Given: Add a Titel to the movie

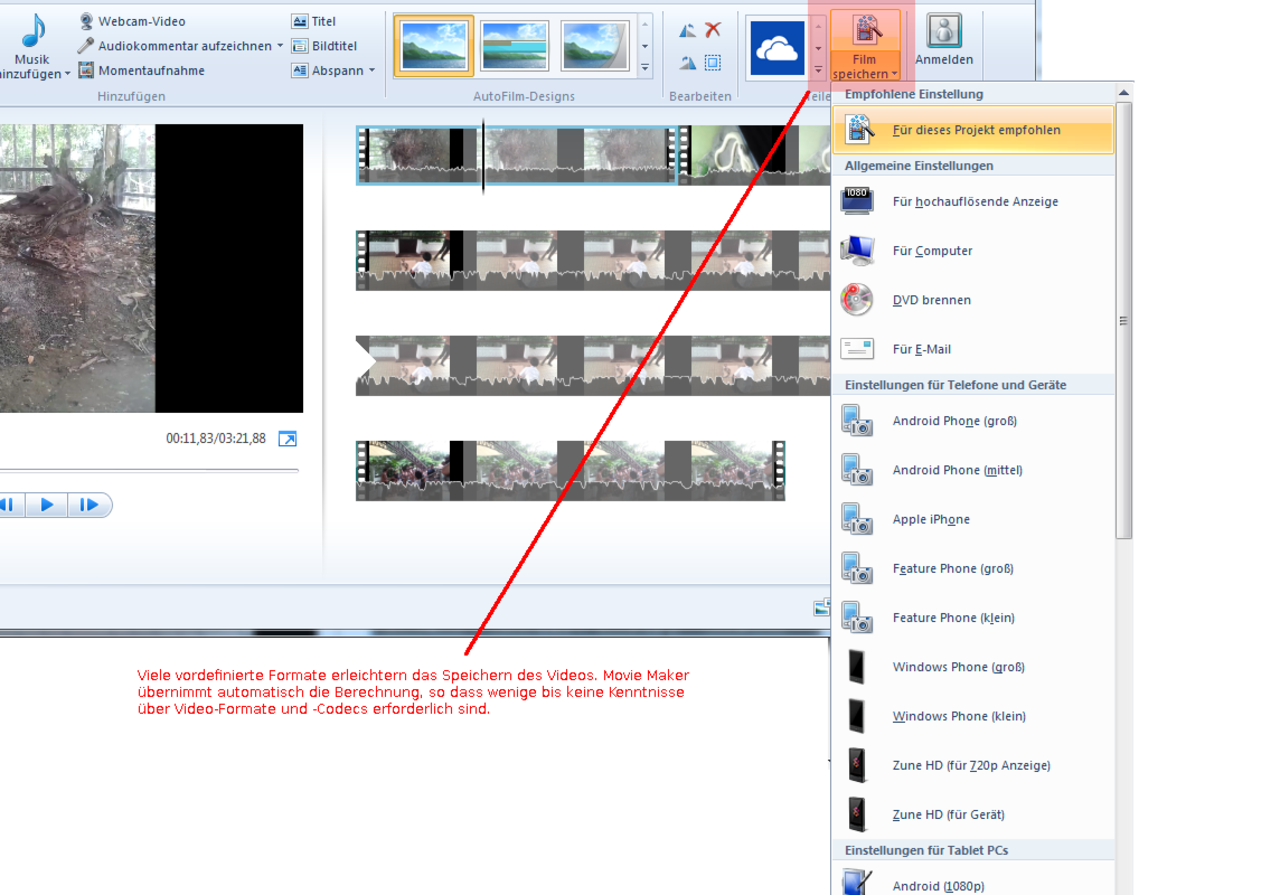Looking at the screenshot, I should click(x=314, y=21).
